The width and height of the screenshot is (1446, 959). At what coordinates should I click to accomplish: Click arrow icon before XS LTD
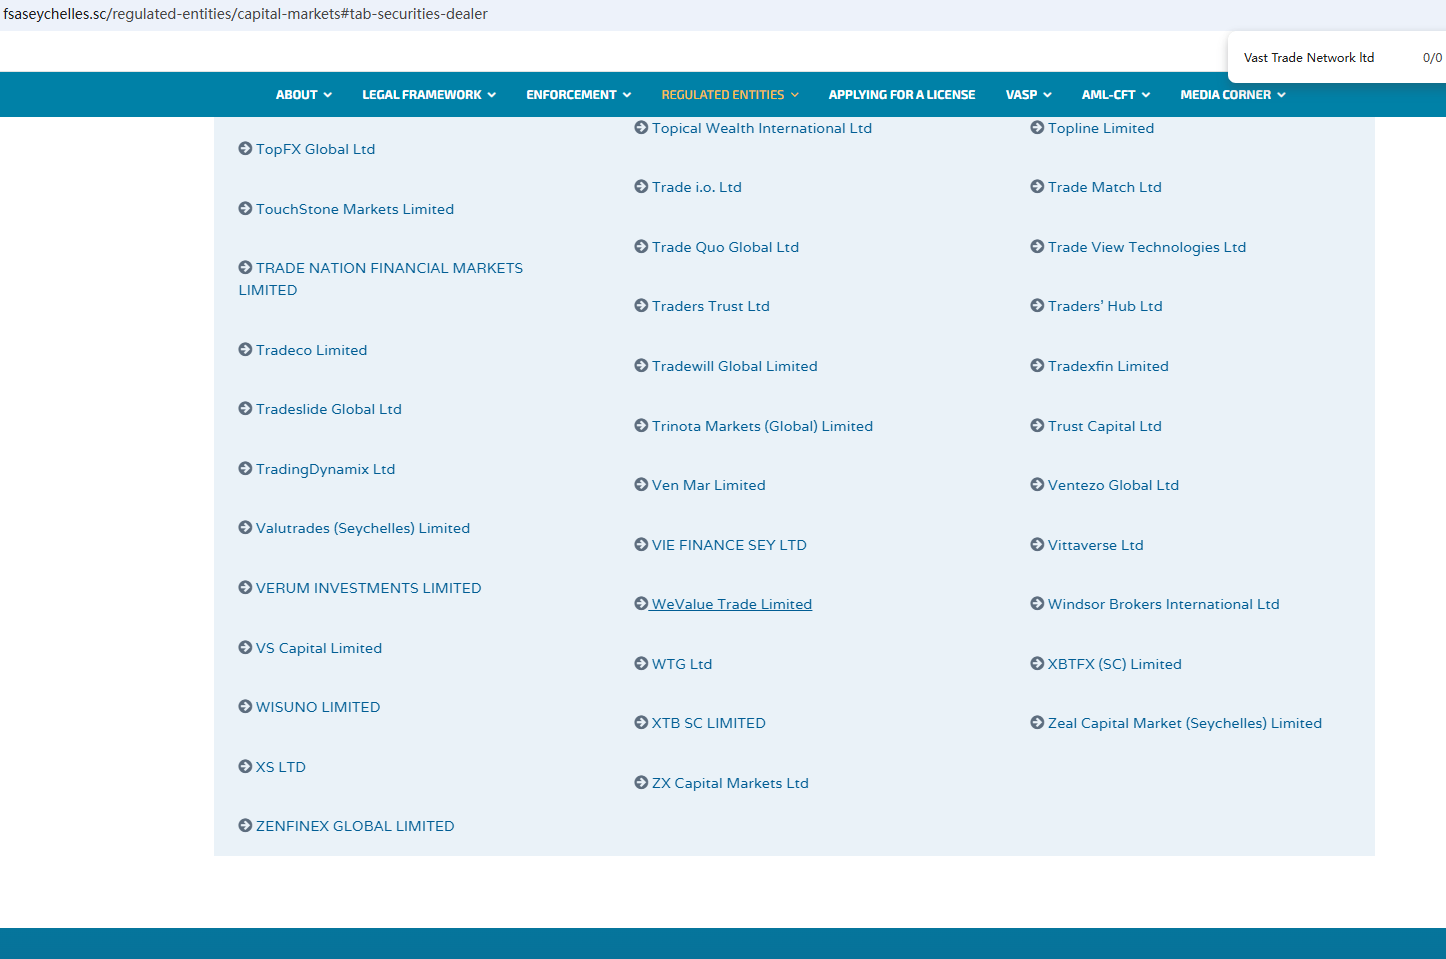[x=245, y=767]
